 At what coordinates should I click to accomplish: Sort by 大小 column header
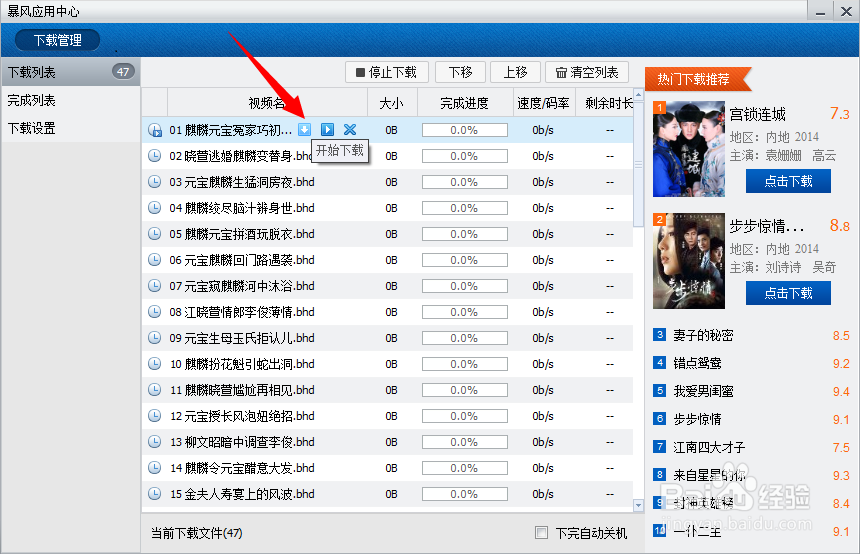tap(392, 103)
